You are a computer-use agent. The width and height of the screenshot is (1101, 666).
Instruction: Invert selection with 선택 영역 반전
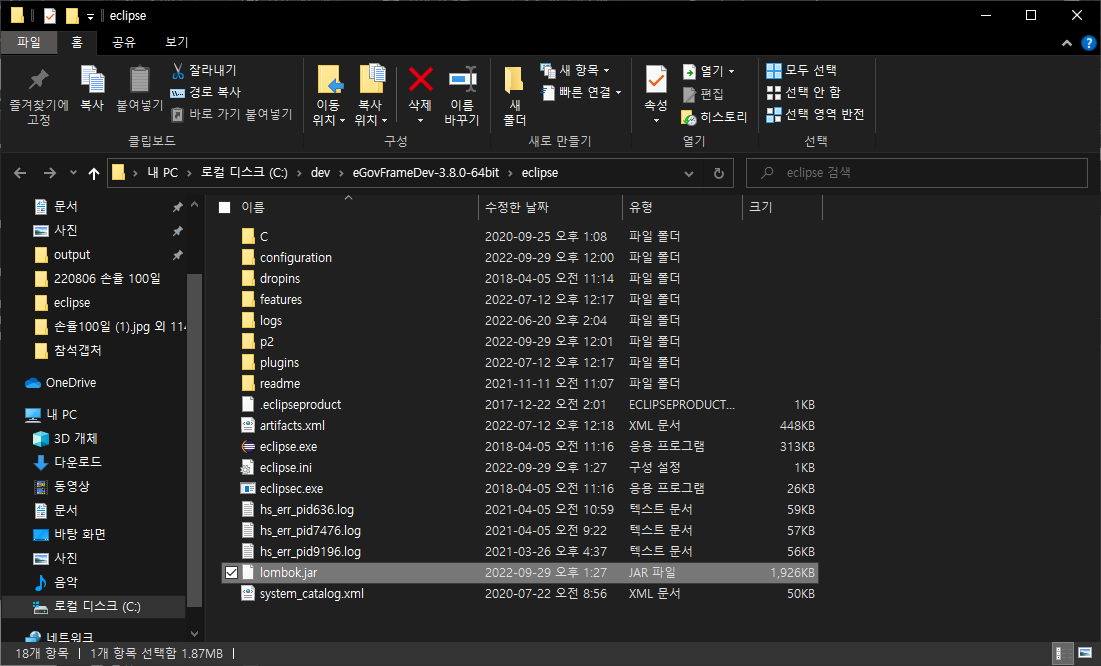click(x=815, y=114)
